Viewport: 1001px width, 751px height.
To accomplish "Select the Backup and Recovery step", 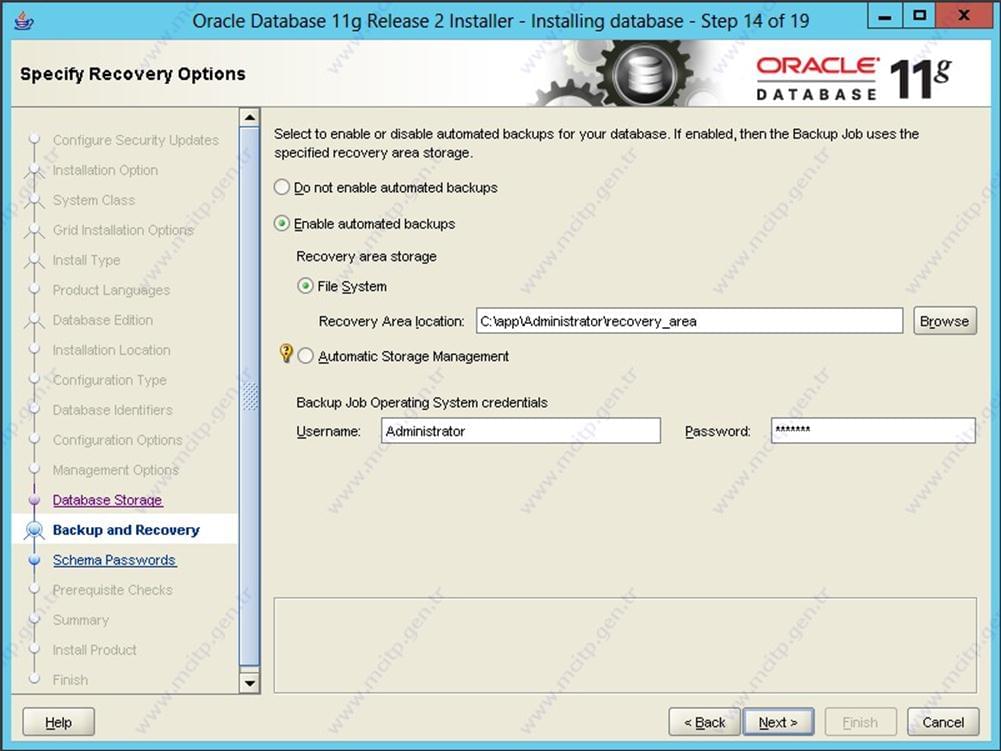I will pyautogui.click(x=126, y=530).
